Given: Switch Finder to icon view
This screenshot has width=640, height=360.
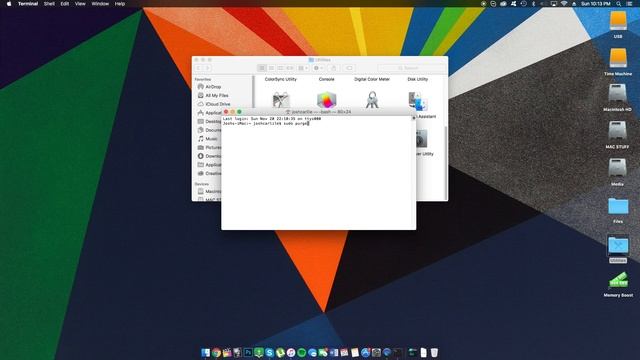Looking at the screenshot, I should pos(262,68).
